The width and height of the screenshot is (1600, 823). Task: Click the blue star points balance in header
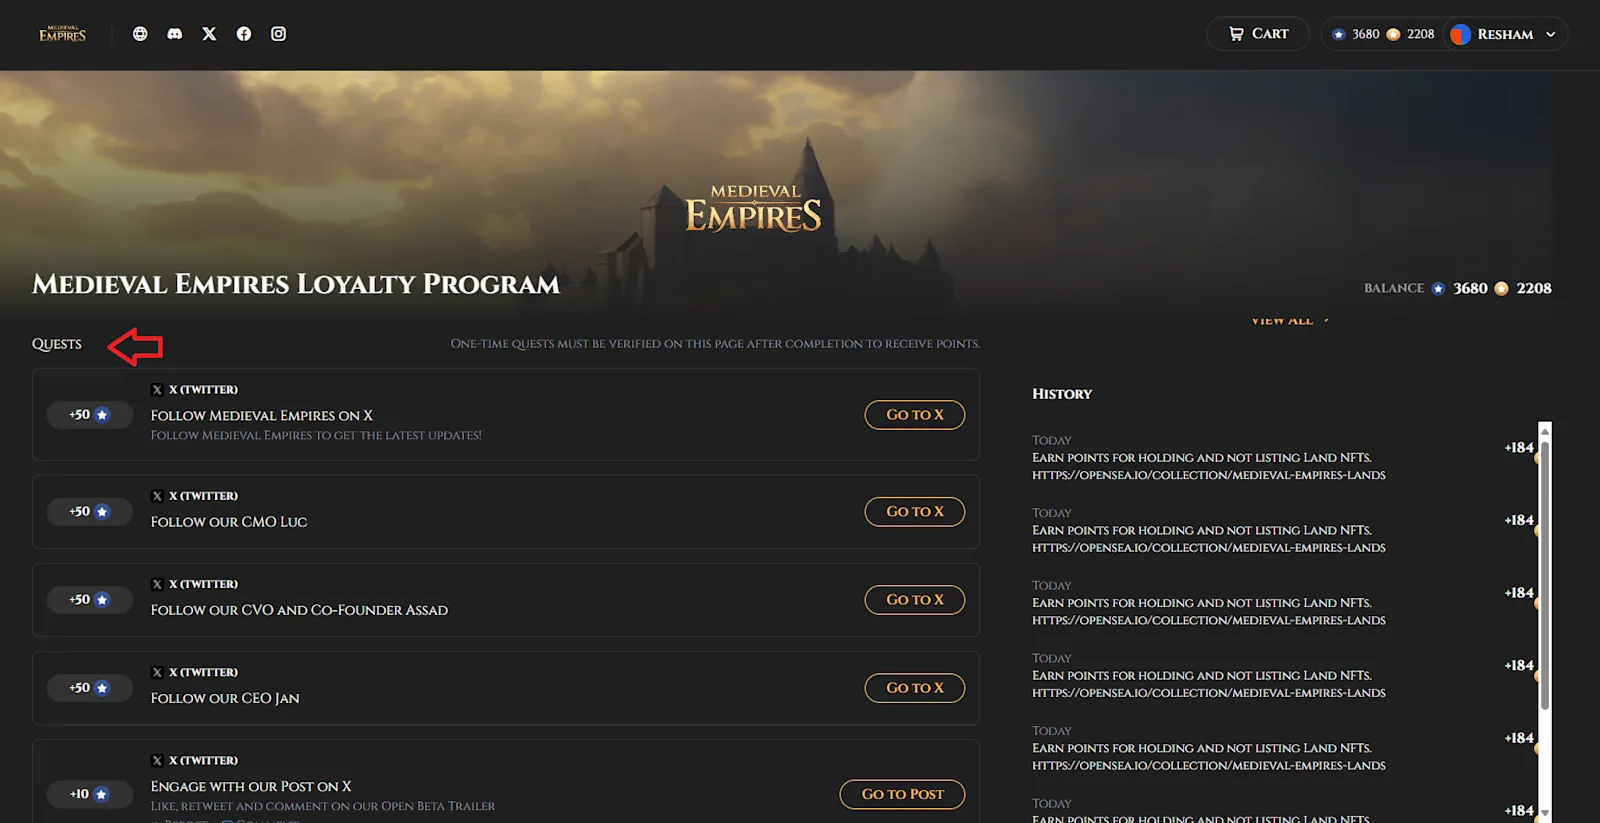(x=1355, y=34)
